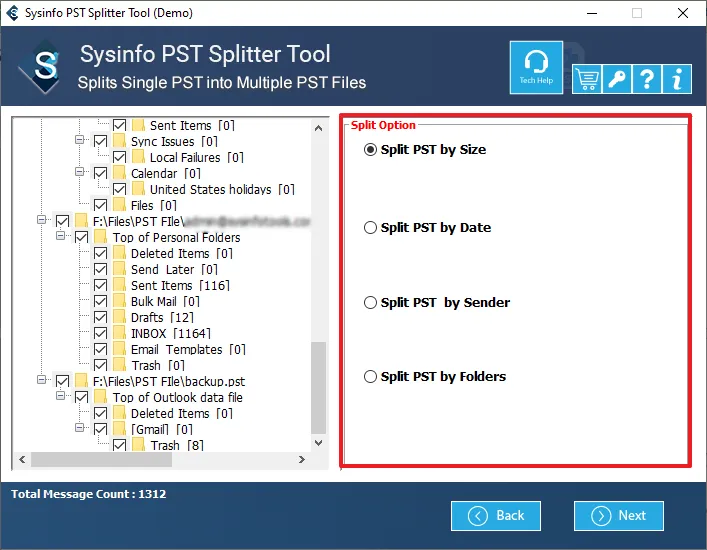Screen dimensions: 707x550
Task: Select Split PST by Date option
Action: pos(370,228)
